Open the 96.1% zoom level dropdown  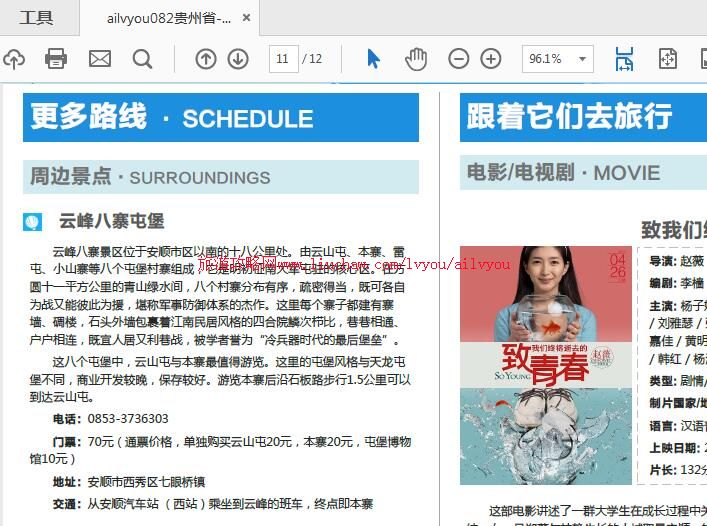[x=582, y=59]
